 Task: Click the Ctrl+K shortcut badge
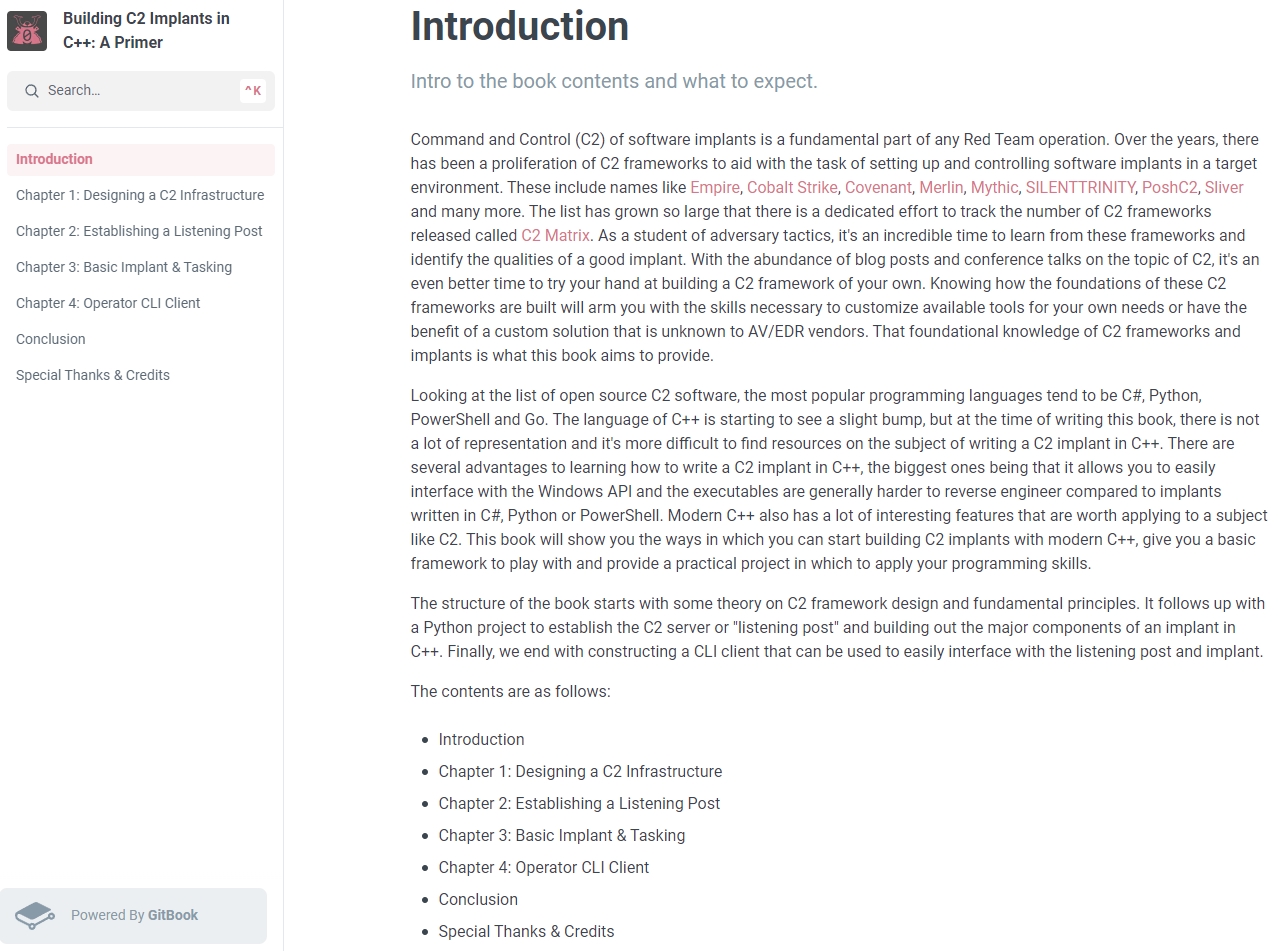click(253, 91)
